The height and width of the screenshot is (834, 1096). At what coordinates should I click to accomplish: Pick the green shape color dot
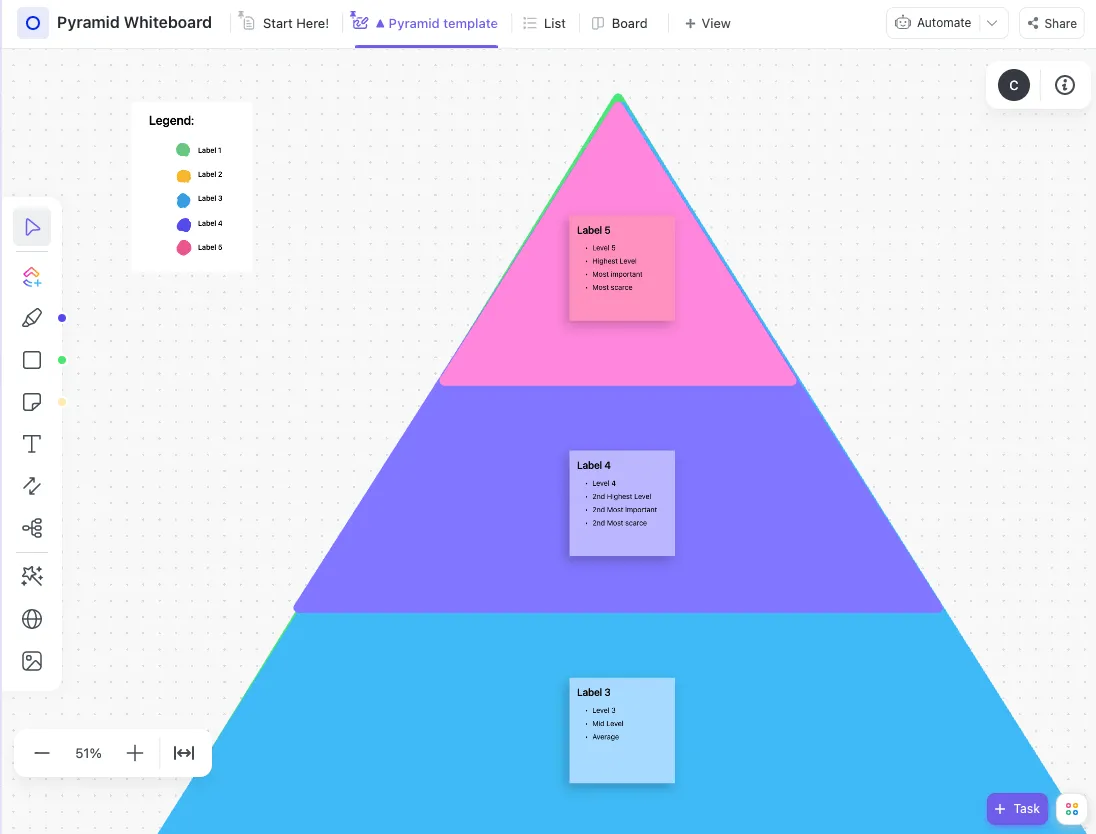point(62,360)
